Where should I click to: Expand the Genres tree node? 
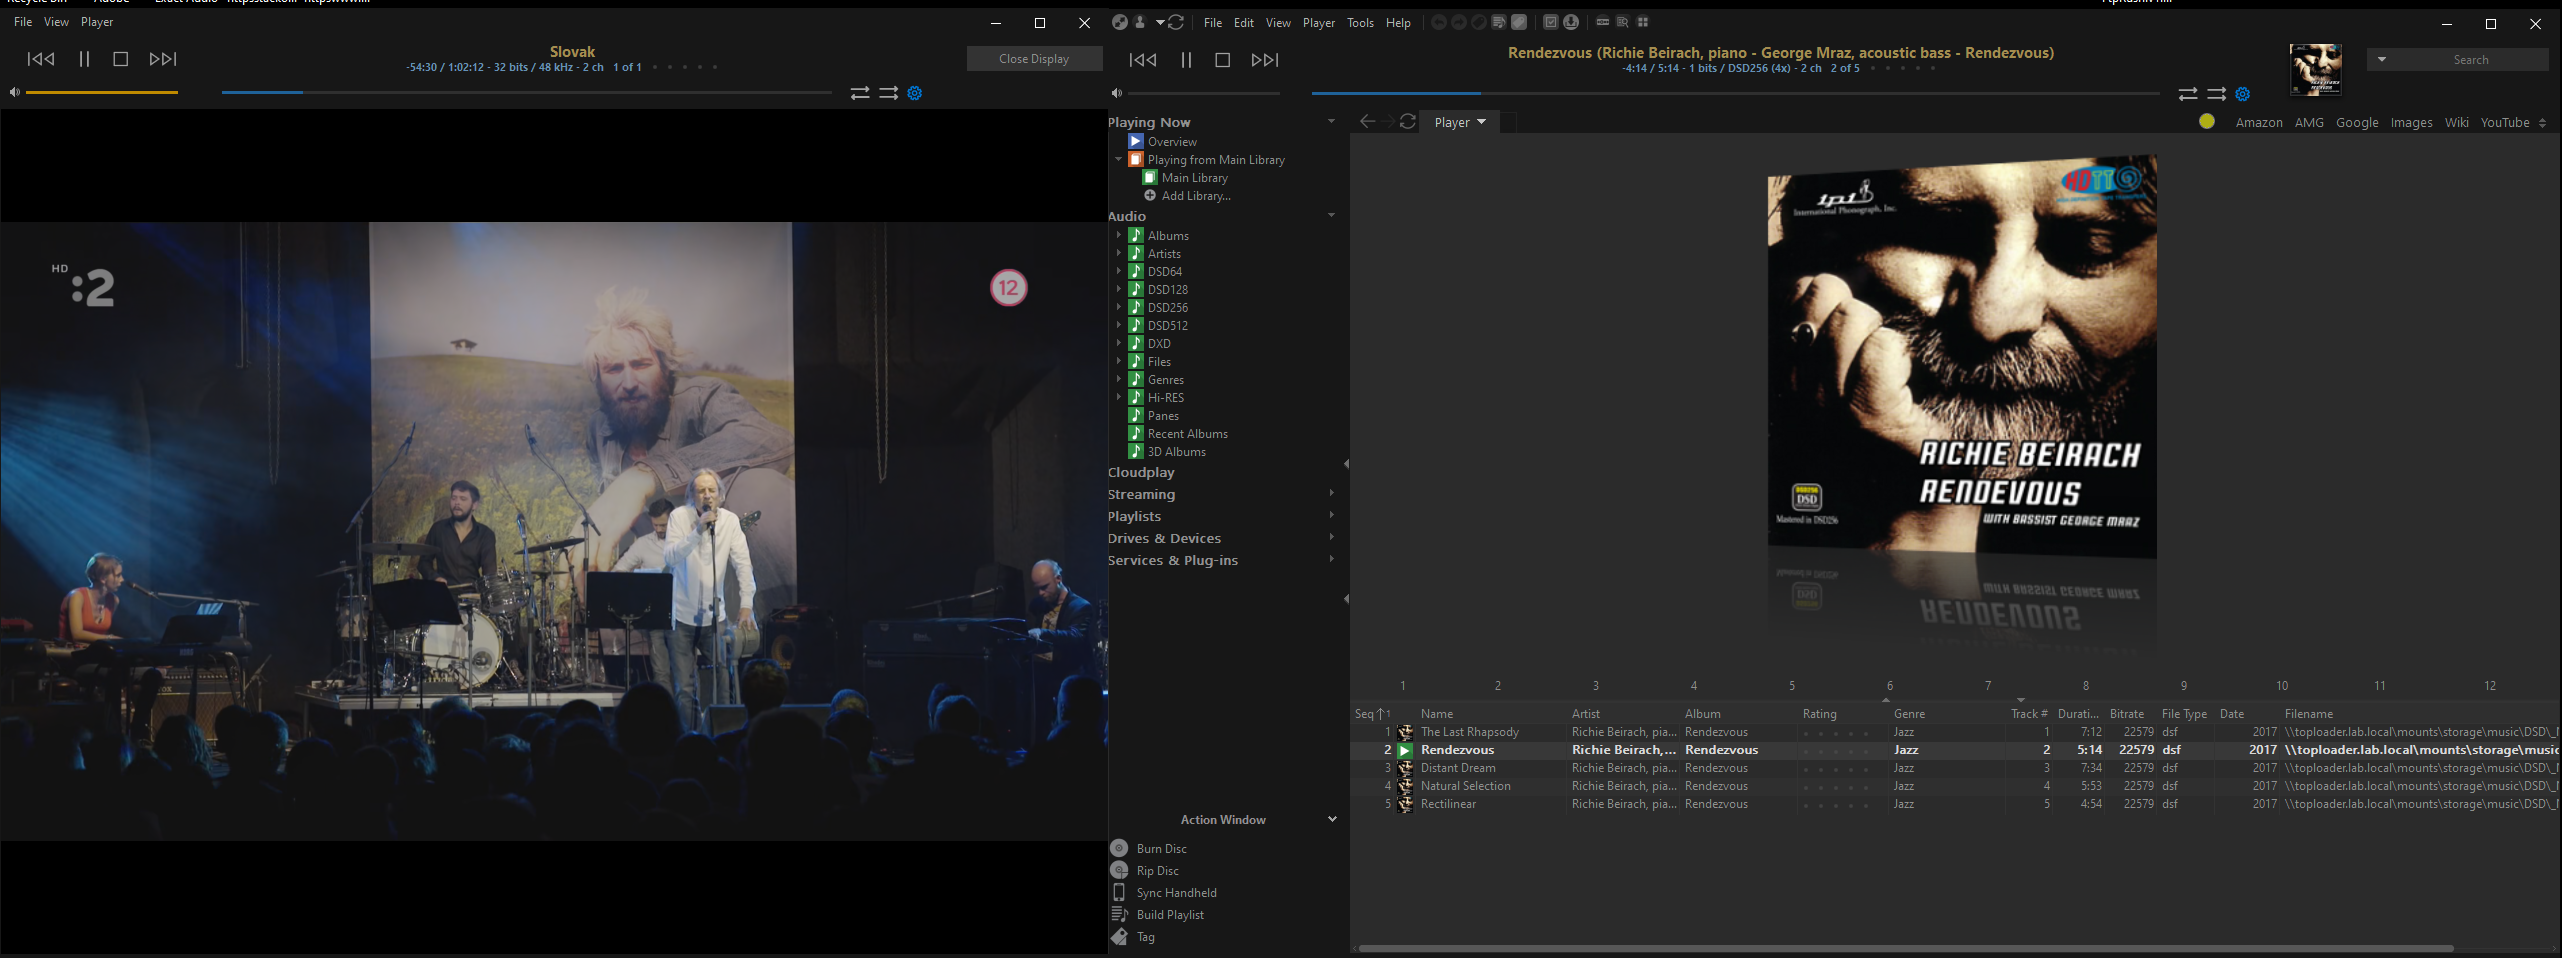pyautogui.click(x=1119, y=379)
